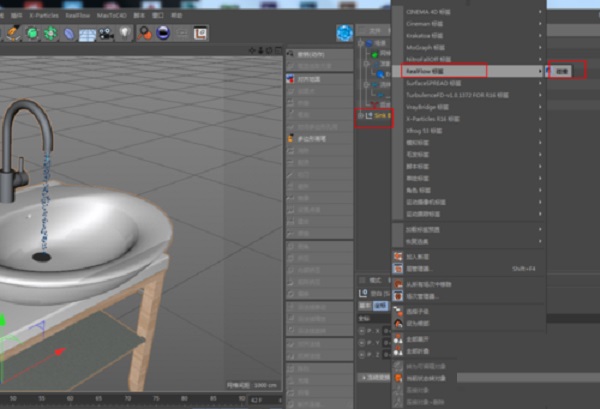The width and height of the screenshot is (600, 409).
Task: Click the rightmost framed layout toolbar icon
Action: pyautogui.click(x=200, y=34)
